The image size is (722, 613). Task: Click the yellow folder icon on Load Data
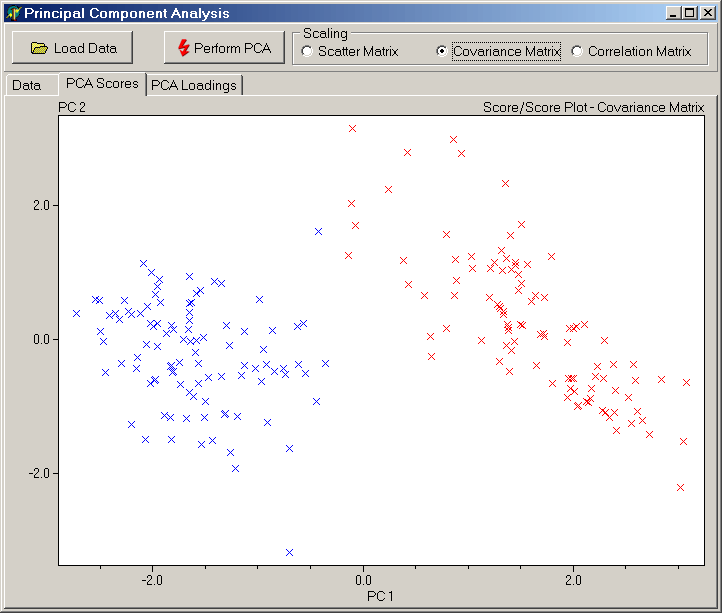coord(39,48)
